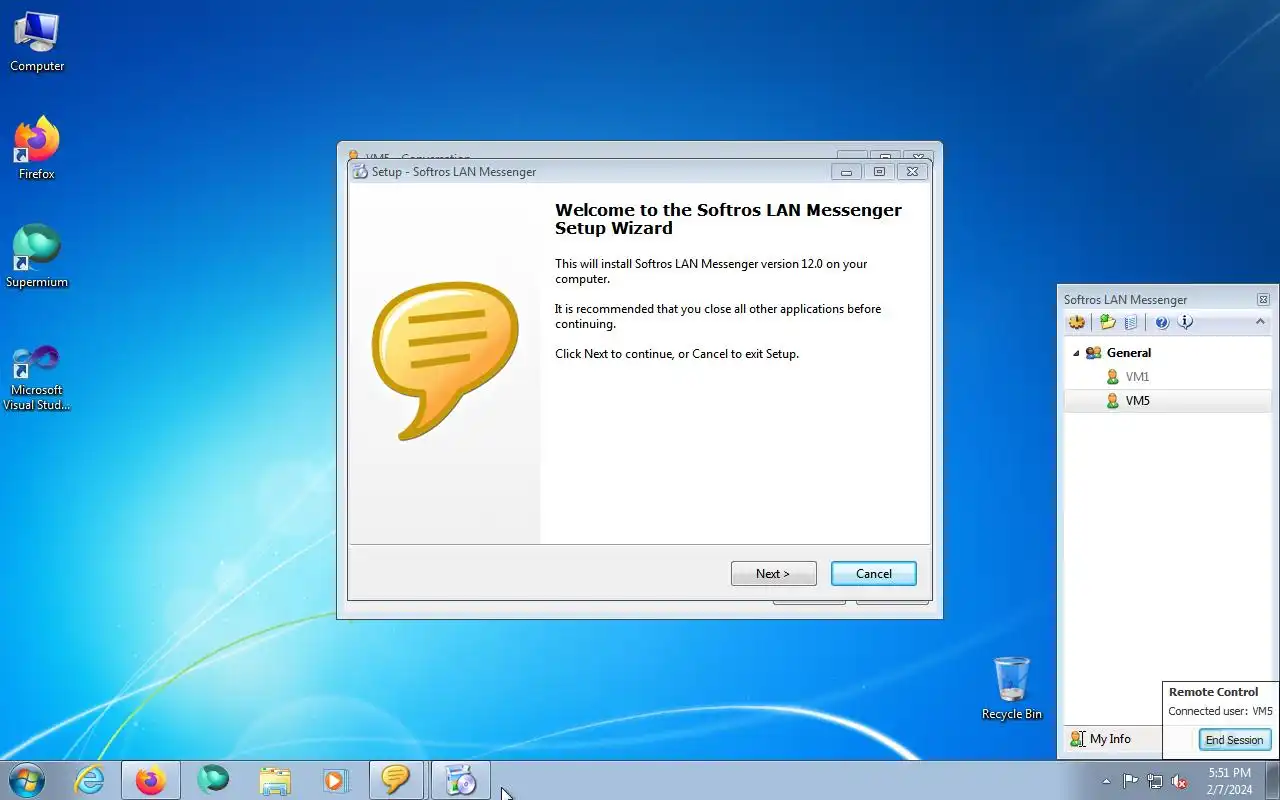This screenshot has height=800, width=1280.
Task: Switch to Firefox in the taskbar
Action: [x=151, y=780]
